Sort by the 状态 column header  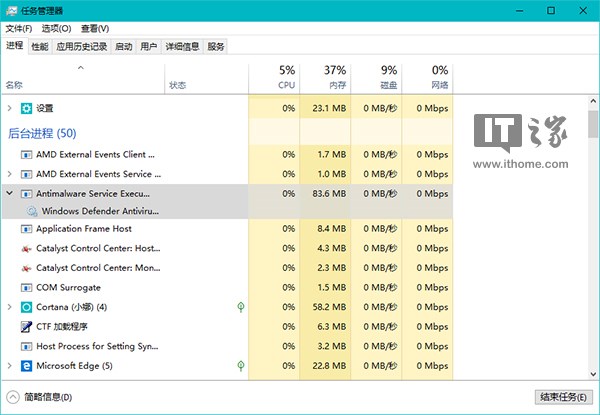207,78
